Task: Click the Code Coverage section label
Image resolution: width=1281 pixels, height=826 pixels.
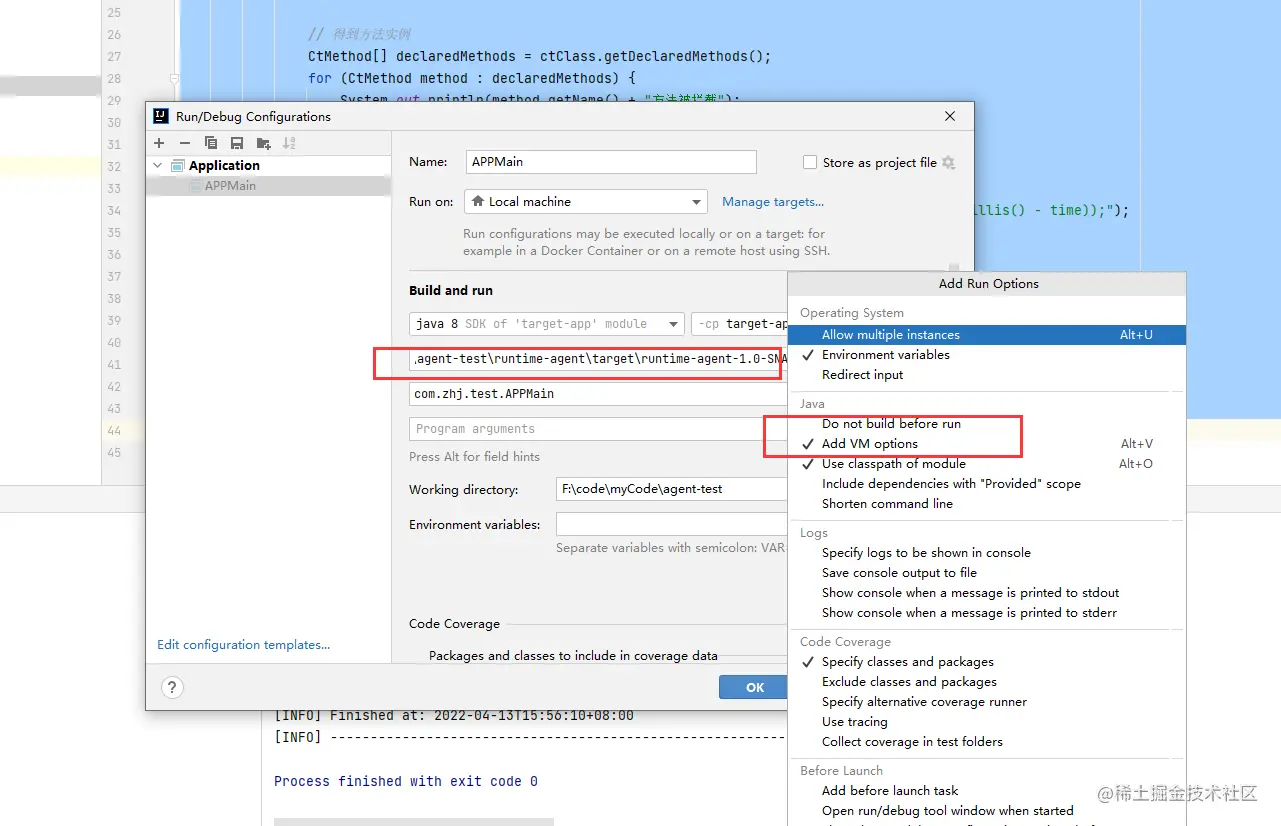Action: [x=454, y=624]
